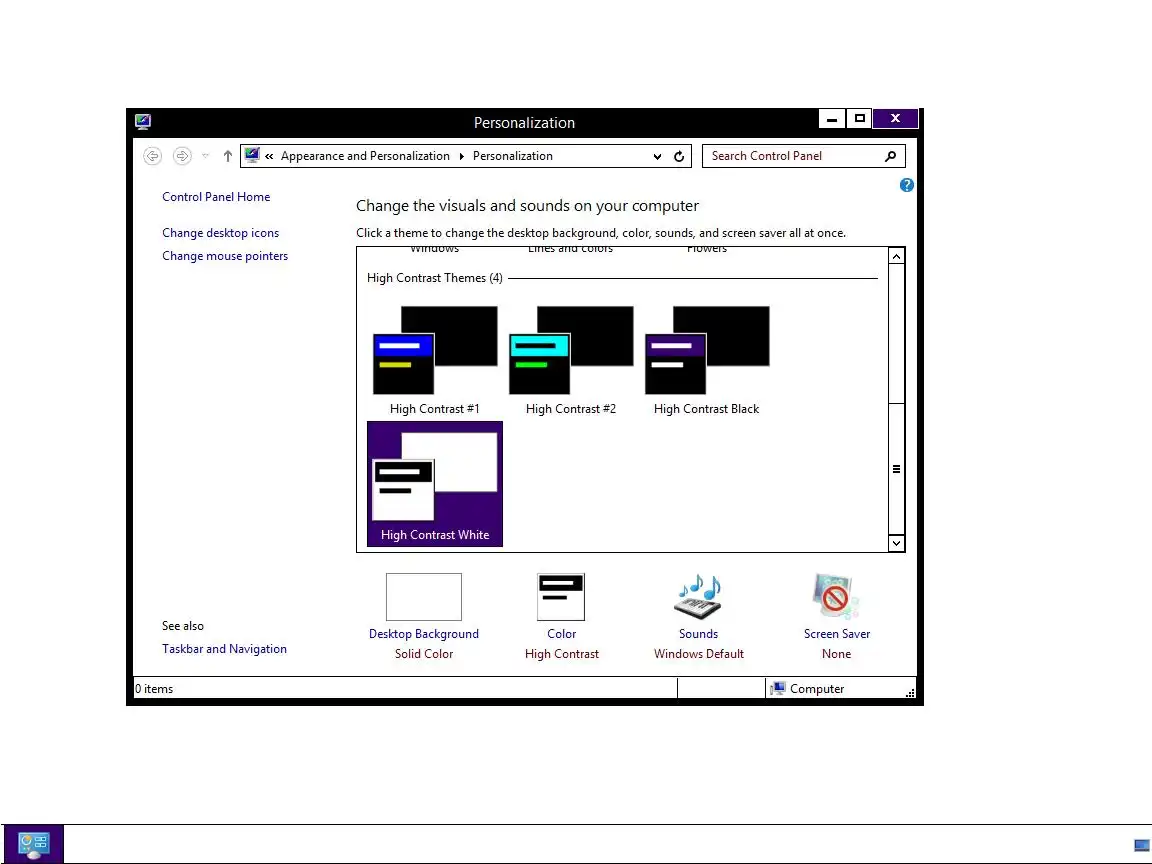Open Control Panel Home link
Image resolution: width=1152 pixels, height=864 pixels.
[216, 197]
